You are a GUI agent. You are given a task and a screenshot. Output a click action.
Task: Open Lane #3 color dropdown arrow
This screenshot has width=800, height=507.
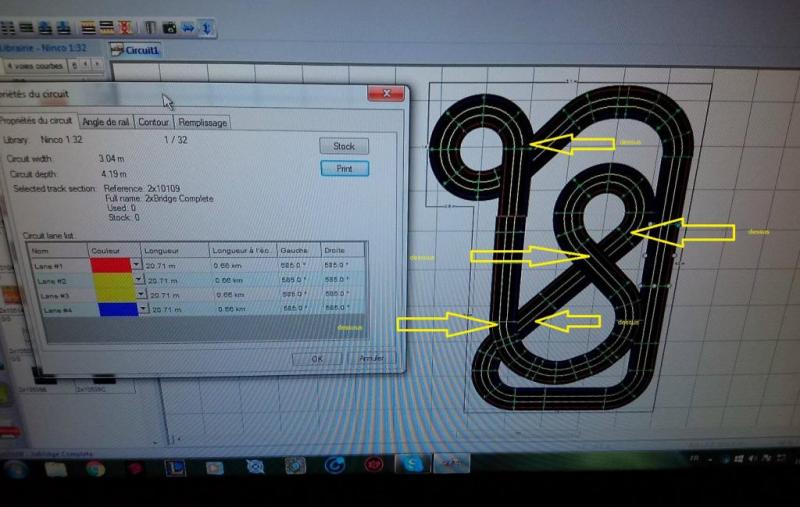point(141,295)
